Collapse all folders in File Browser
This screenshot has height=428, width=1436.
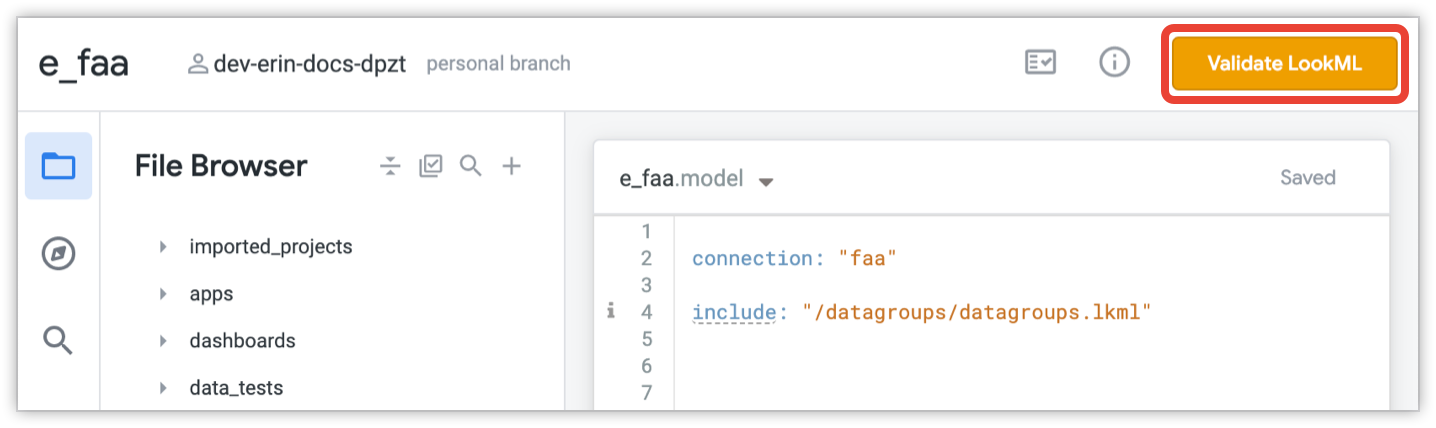(390, 166)
